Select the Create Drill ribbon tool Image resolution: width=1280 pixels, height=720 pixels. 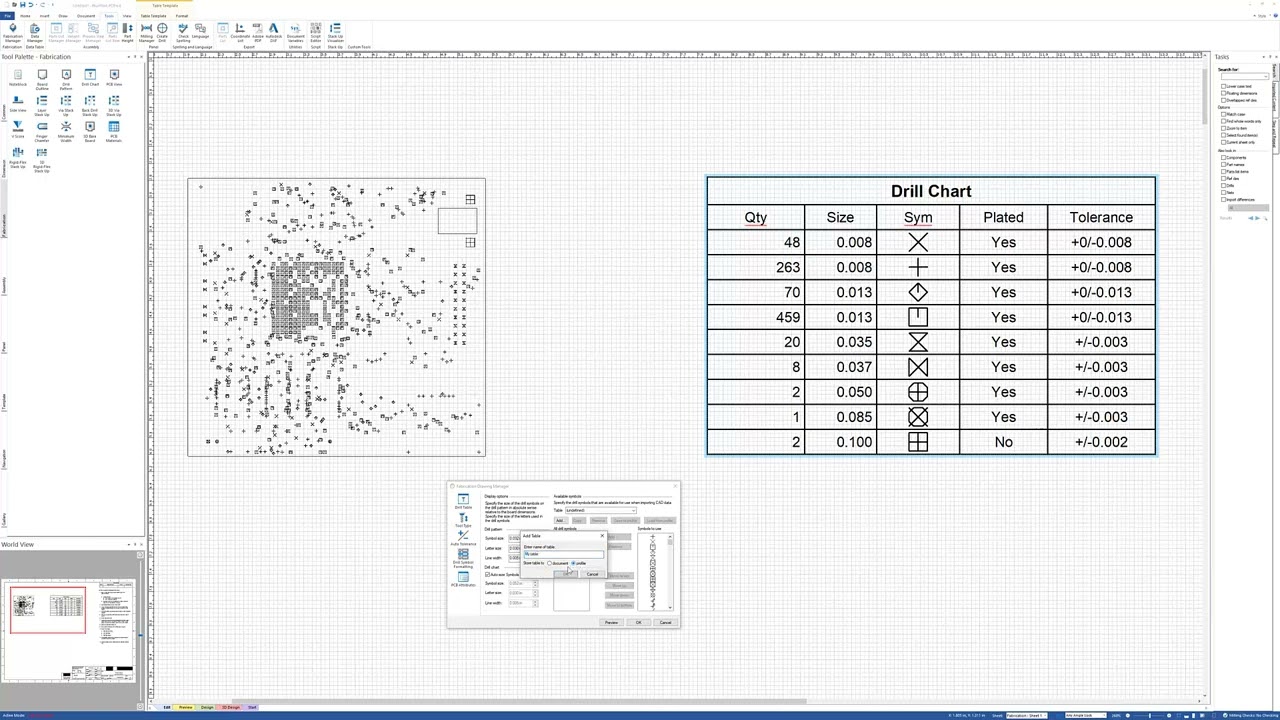162,34
